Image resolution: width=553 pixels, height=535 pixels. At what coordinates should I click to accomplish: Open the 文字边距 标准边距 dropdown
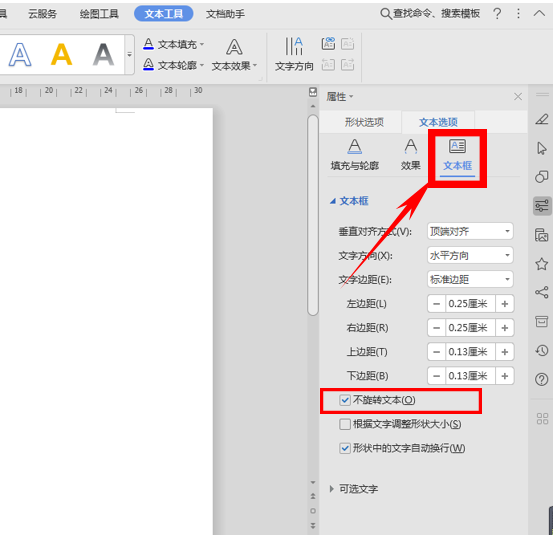pyautogui.click(x=470, y=279)
